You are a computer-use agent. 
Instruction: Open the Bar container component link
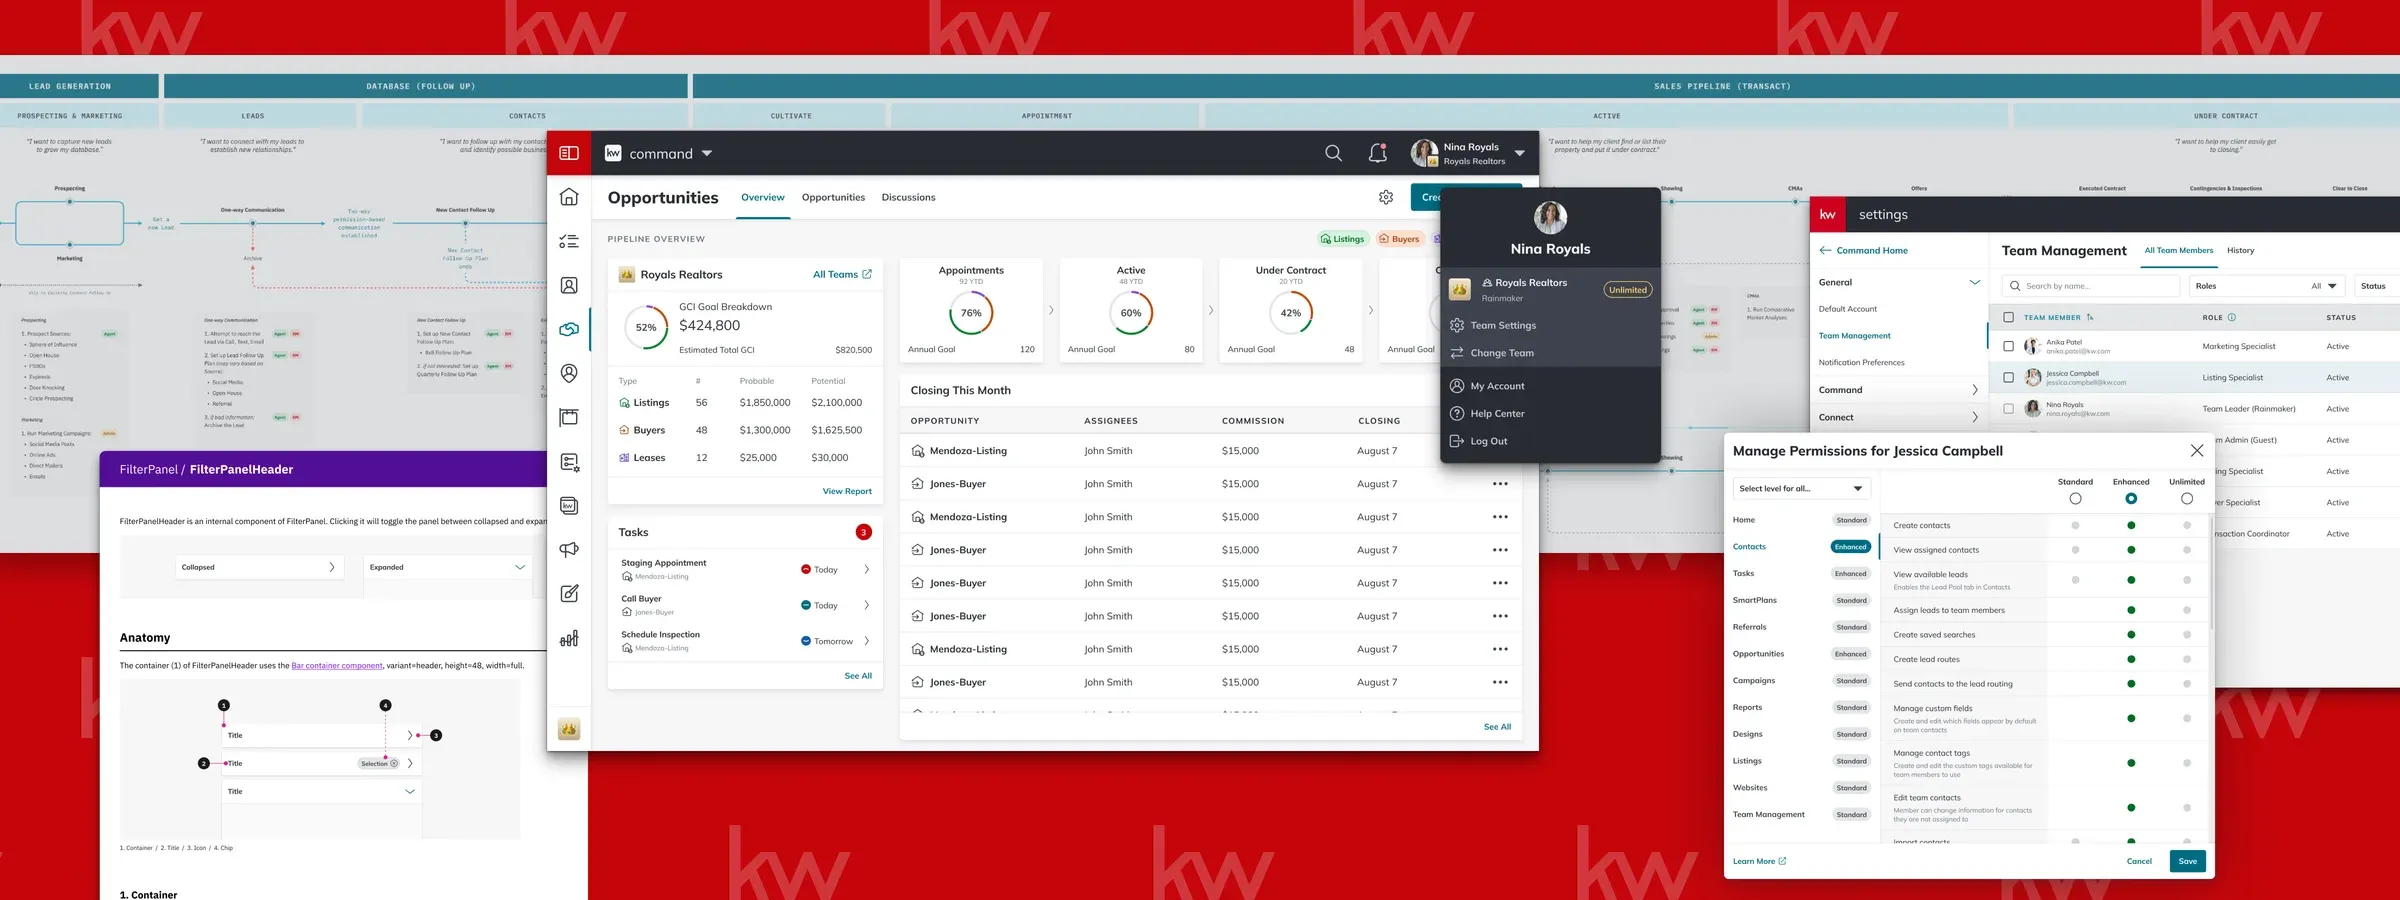pos(337,665)
